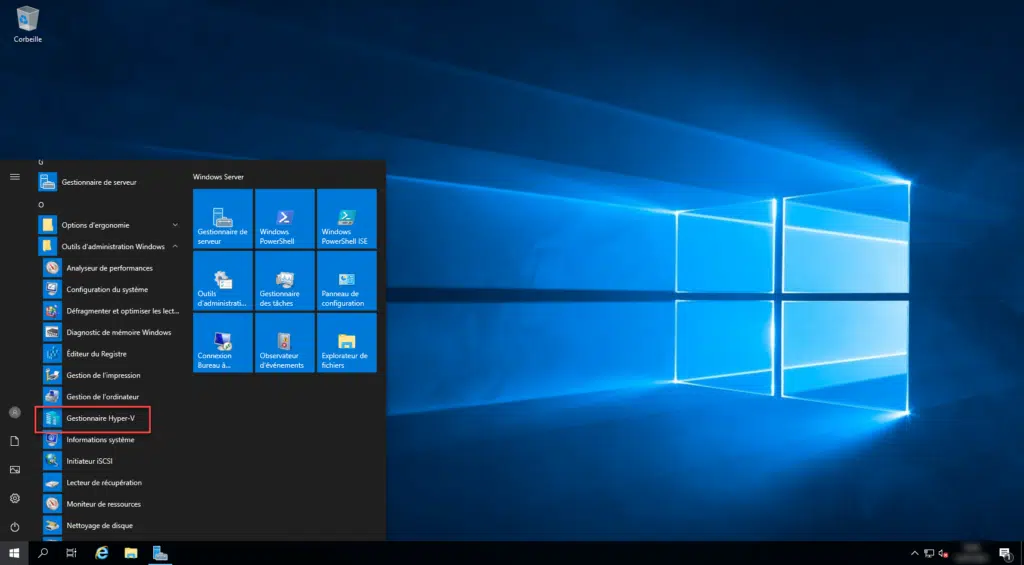This screenshot has height=565, width=1024.
Task: Launch Internet Explorer from taskbar
Action: 101,553
